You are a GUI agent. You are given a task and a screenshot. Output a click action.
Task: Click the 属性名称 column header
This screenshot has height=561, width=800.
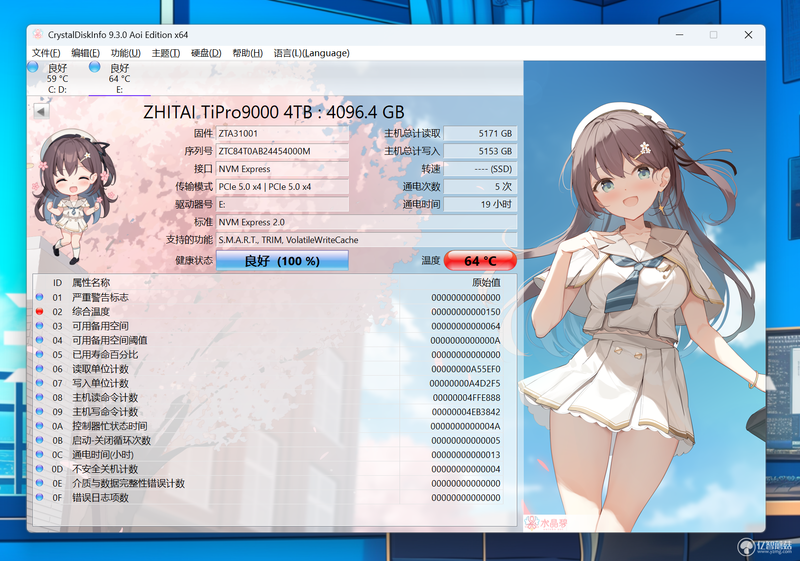coord(91,283)
